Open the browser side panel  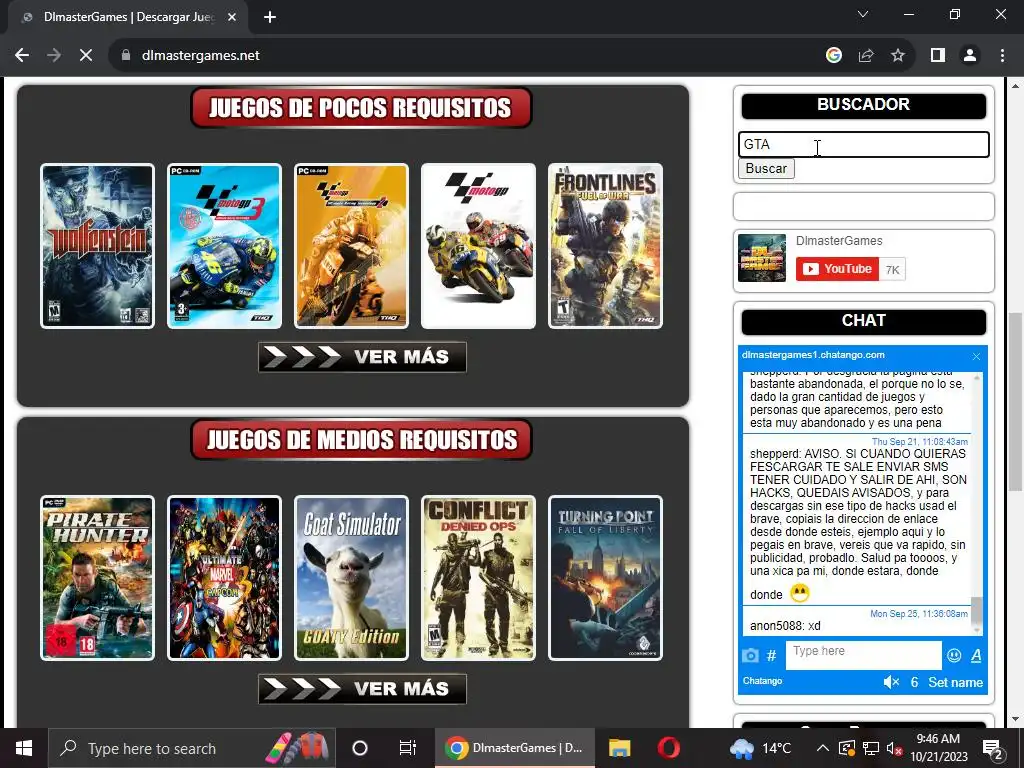pyautogui.click(x=938, y=56)
